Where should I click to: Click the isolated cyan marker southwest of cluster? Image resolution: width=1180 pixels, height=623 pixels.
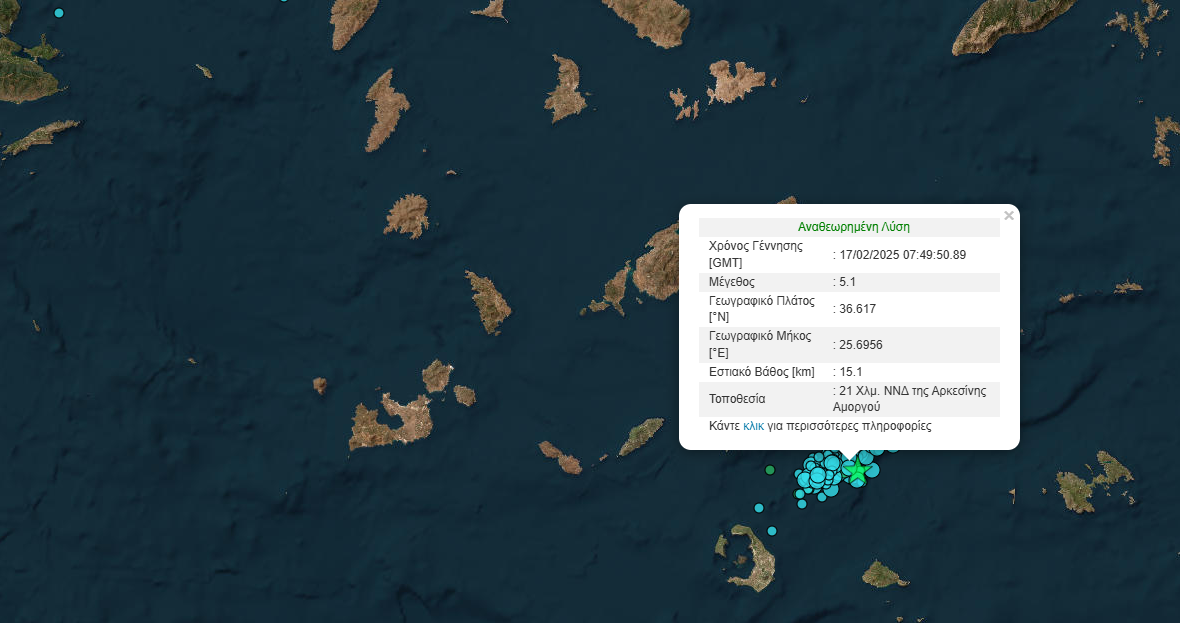click(x=759, y=508)
